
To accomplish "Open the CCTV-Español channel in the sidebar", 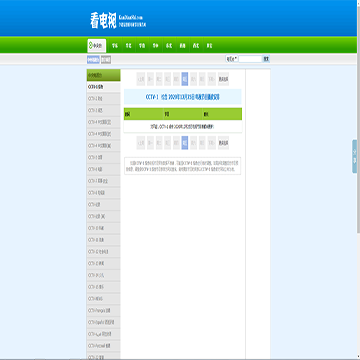I will coord(103,322).
